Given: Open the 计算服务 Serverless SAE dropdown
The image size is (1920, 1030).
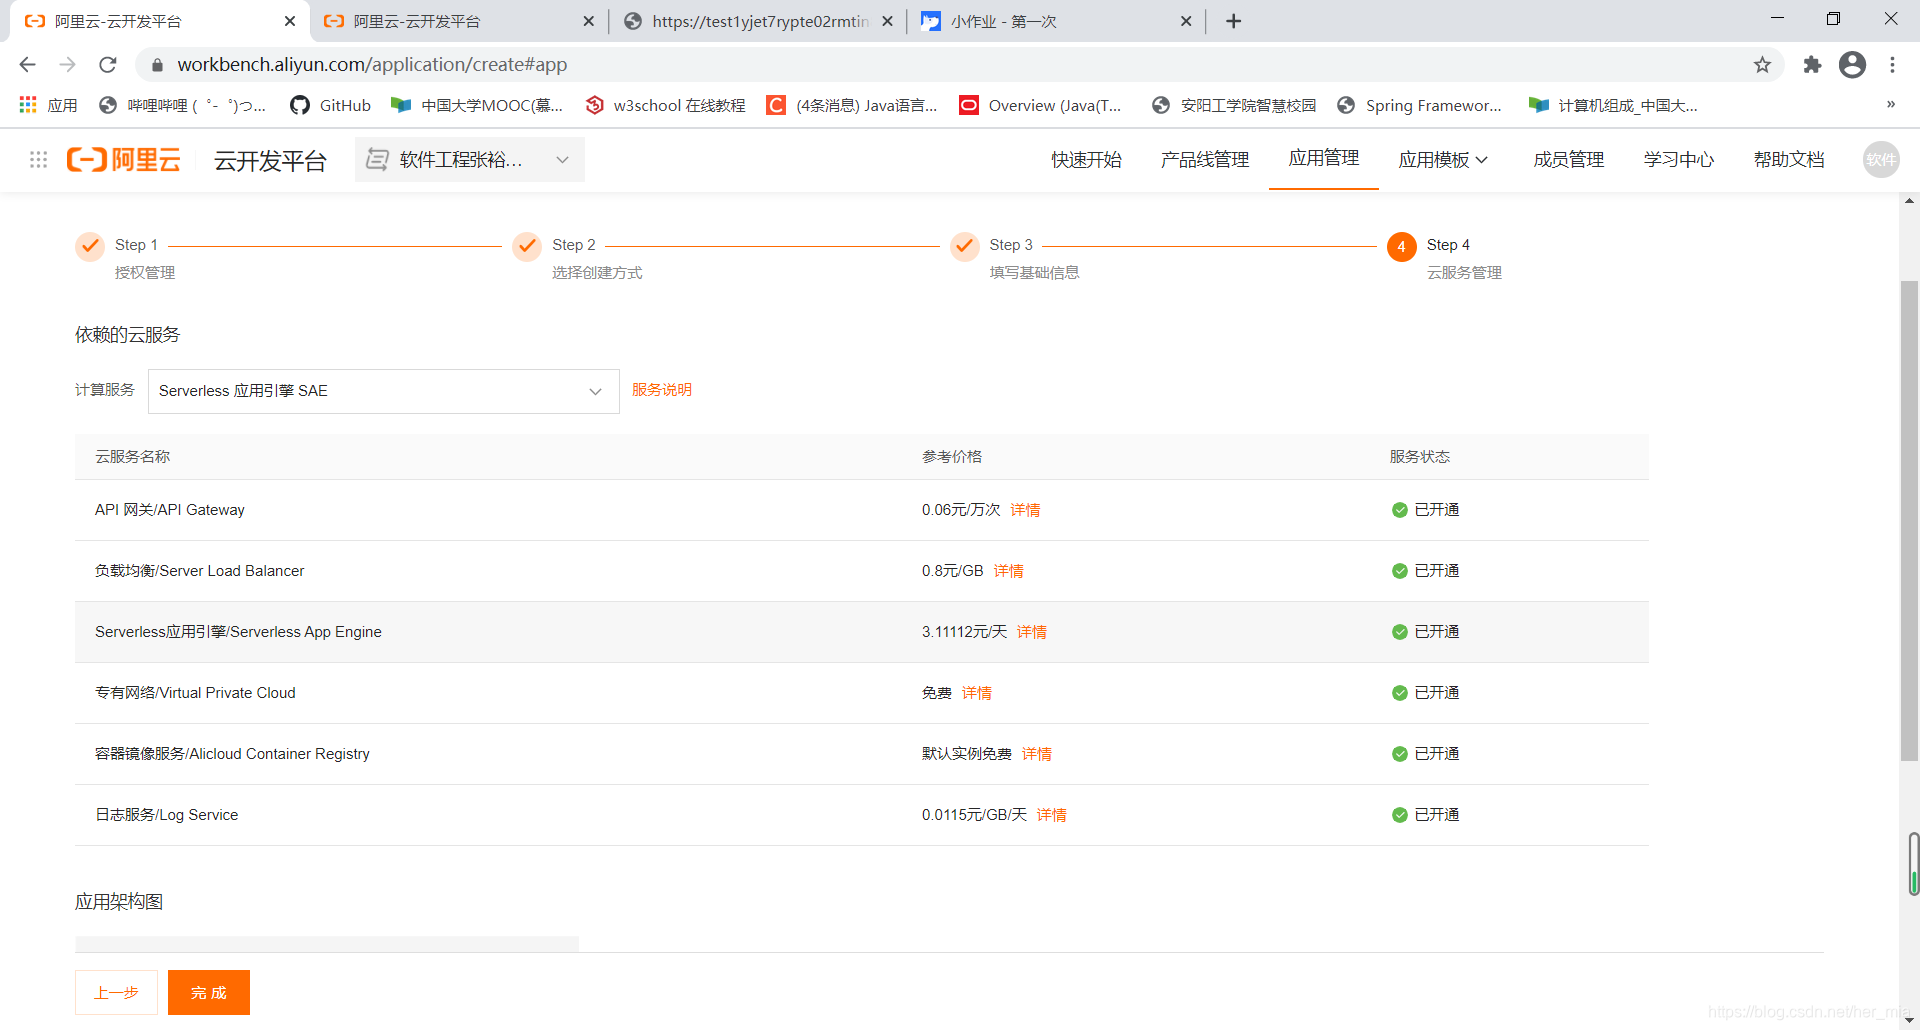Looking at the screenshot, I should click(383, 391).
